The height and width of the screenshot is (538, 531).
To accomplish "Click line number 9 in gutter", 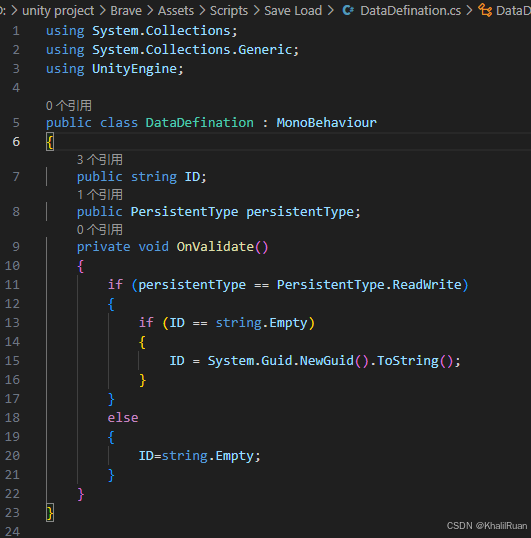I will tap(16, 247).
